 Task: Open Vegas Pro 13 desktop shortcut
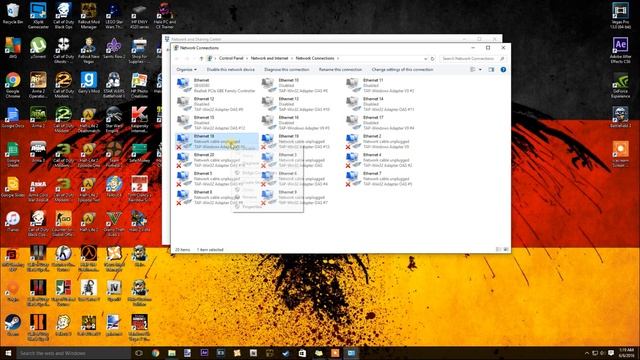[620, 16]
